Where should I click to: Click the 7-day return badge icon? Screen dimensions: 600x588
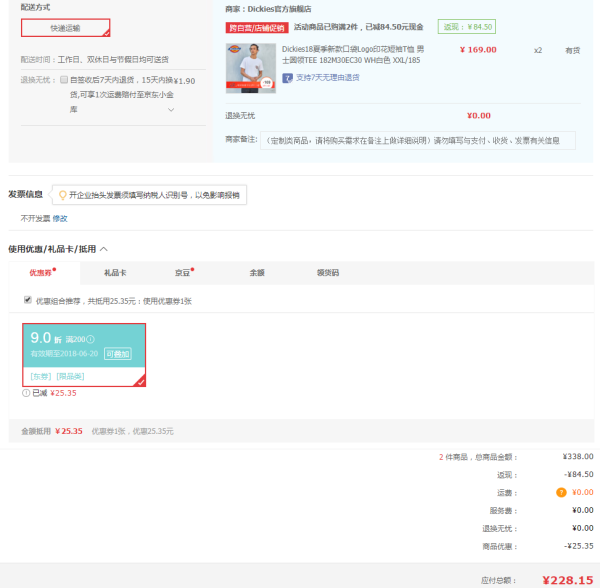coord(287,78)
